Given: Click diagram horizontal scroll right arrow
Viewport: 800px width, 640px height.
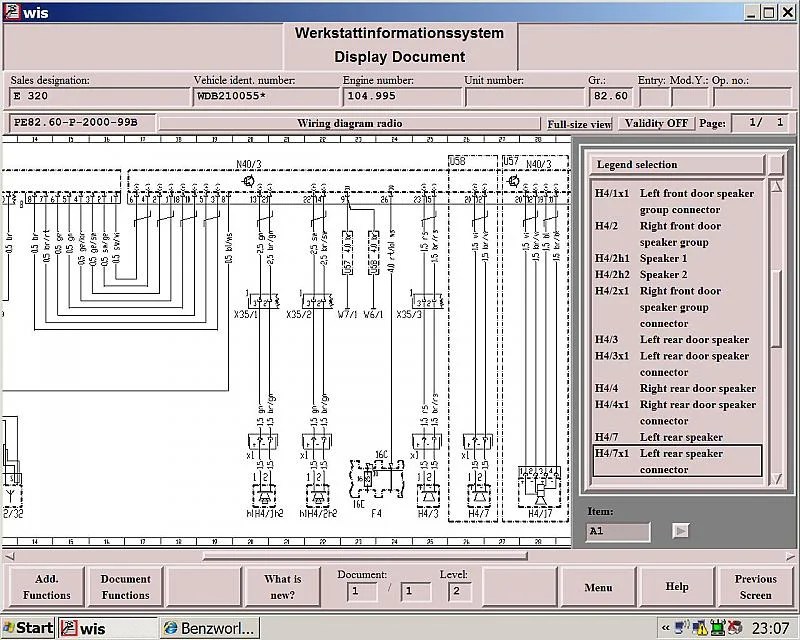Looking at the screenshot, I should [791, 556].
